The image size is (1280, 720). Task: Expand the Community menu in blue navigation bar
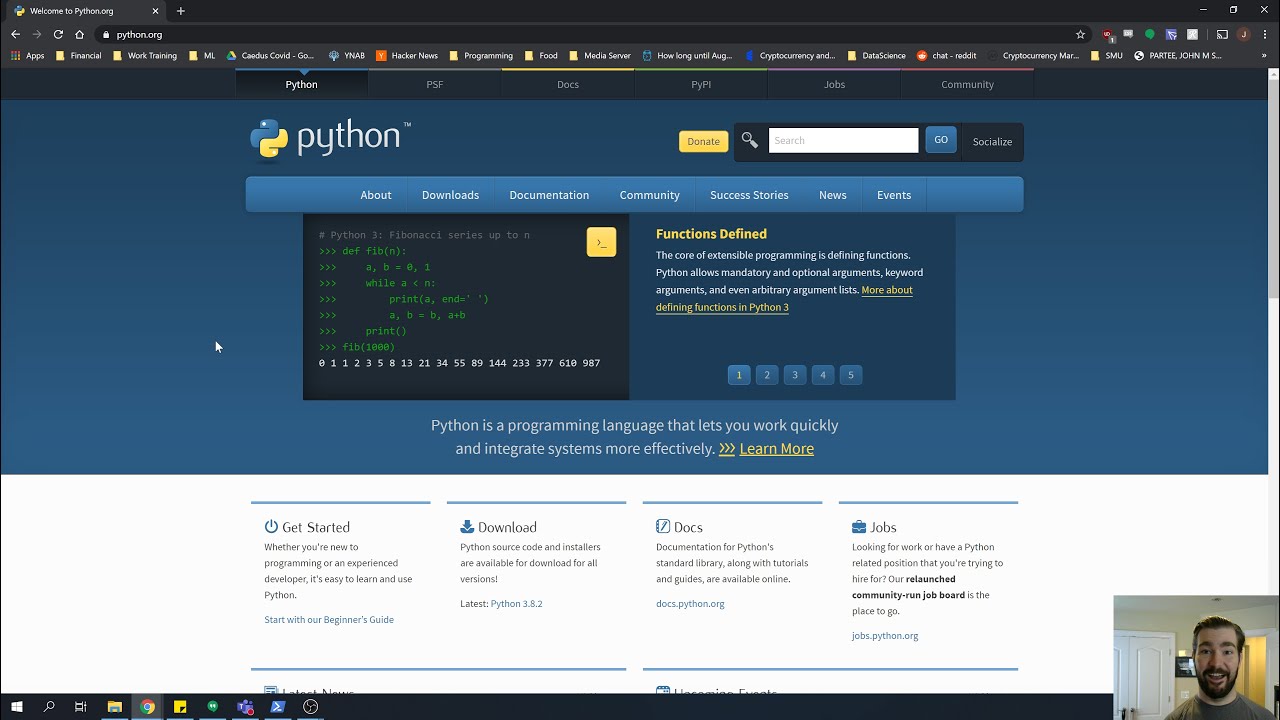(x=649, y=195)
